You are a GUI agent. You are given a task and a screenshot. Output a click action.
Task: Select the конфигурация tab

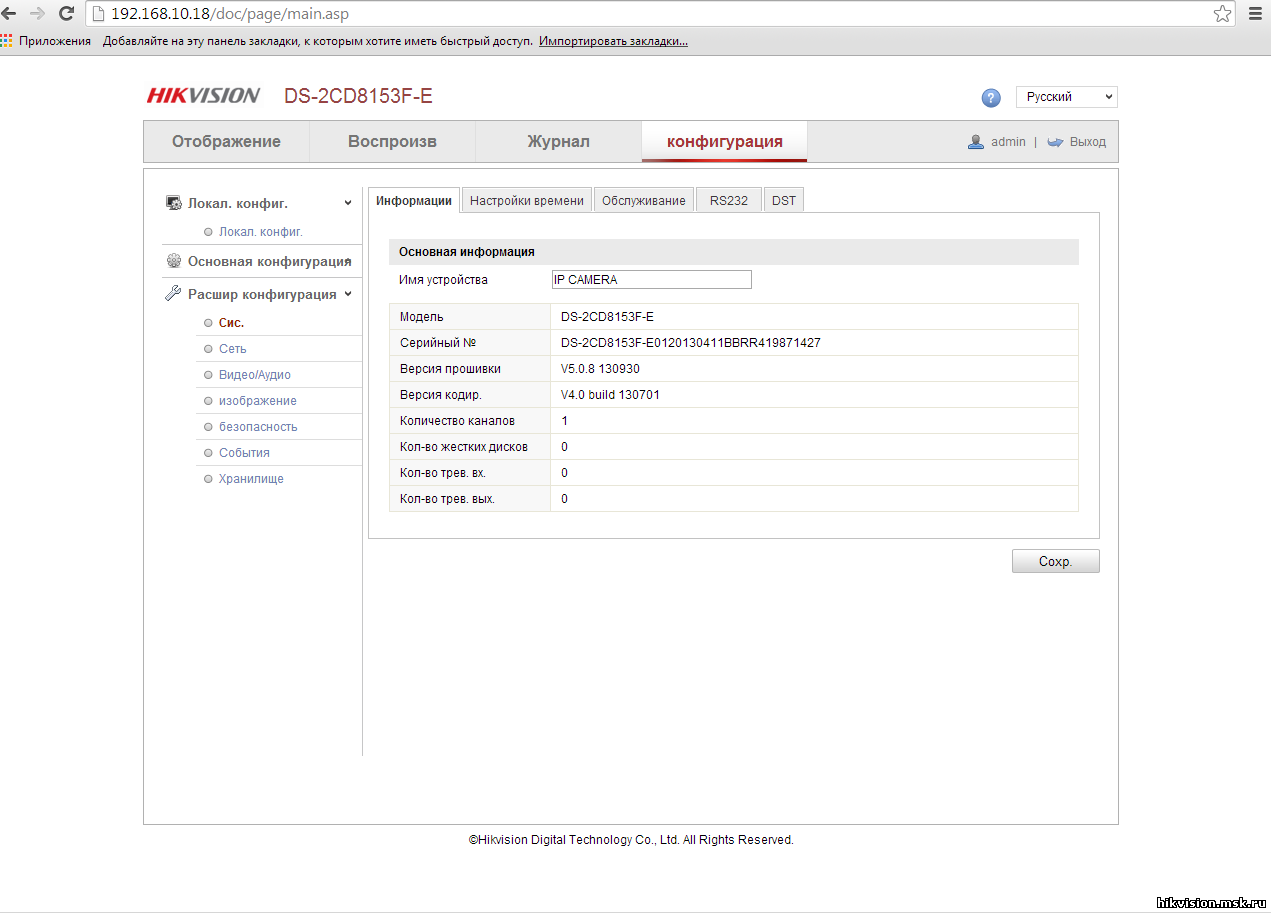coord(724,141)
